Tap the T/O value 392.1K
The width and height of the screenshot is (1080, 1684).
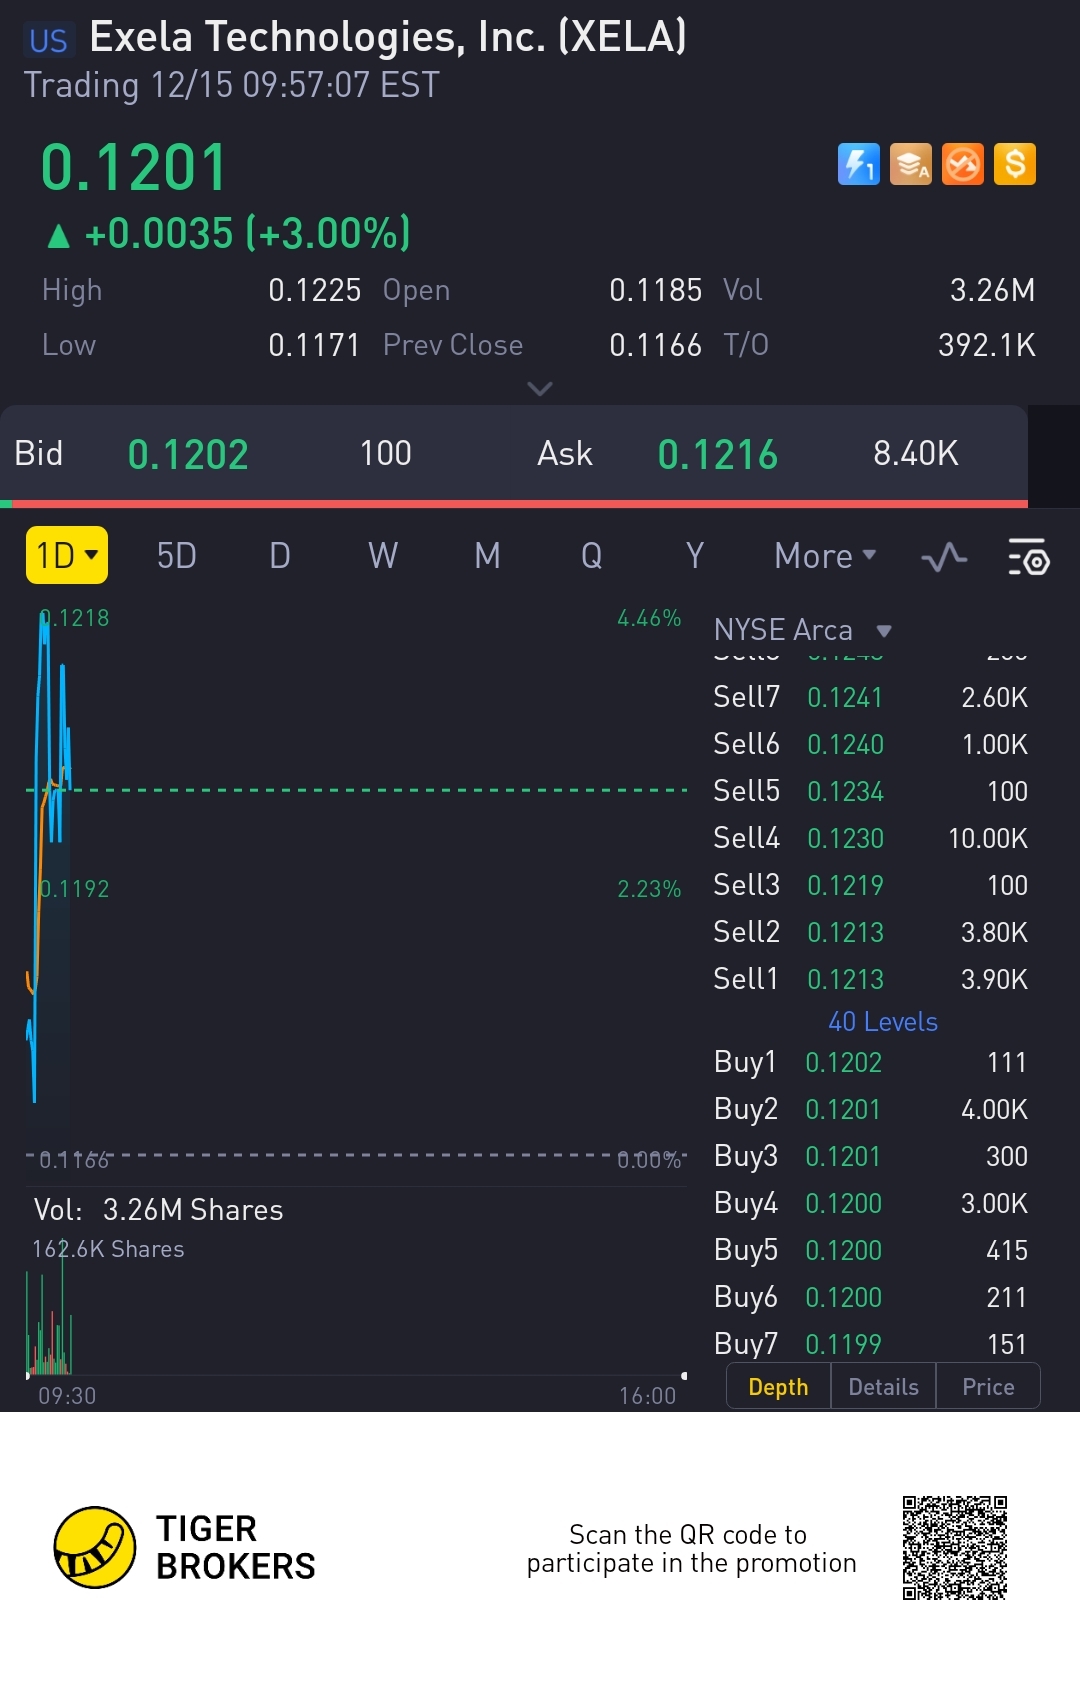point(986,345)
